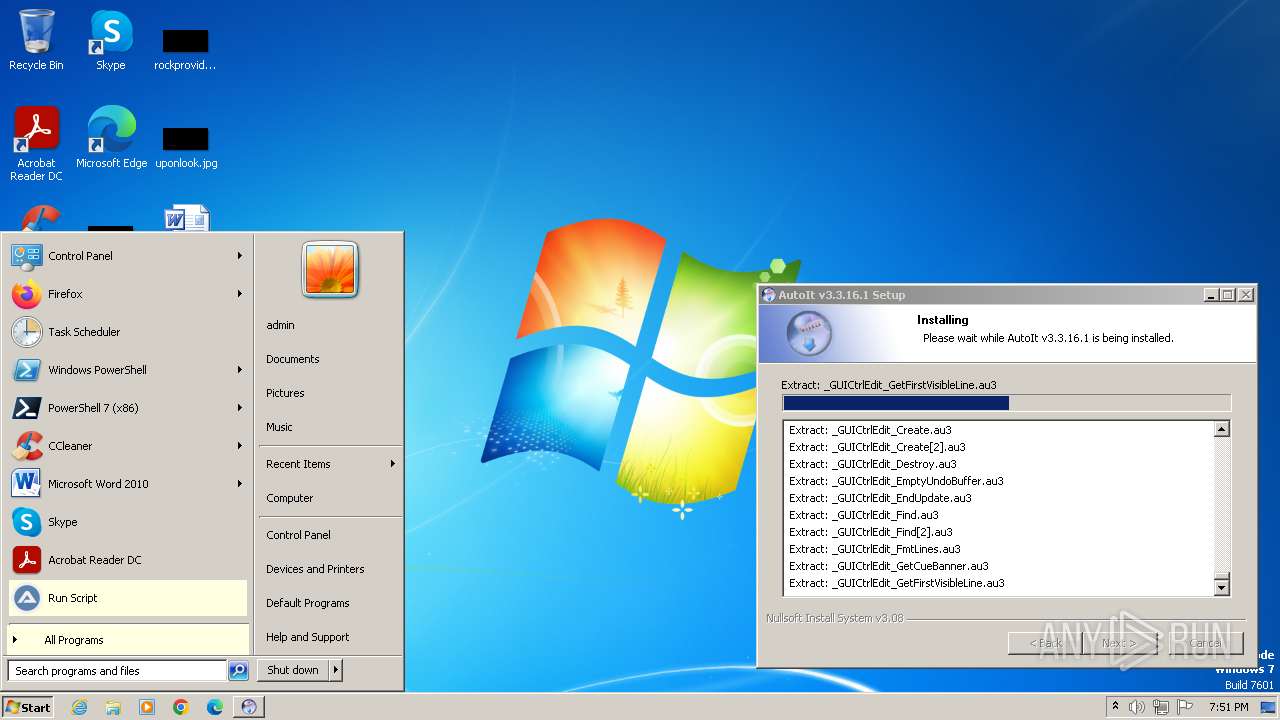Open Control Panel from pinned programs list

127,256
